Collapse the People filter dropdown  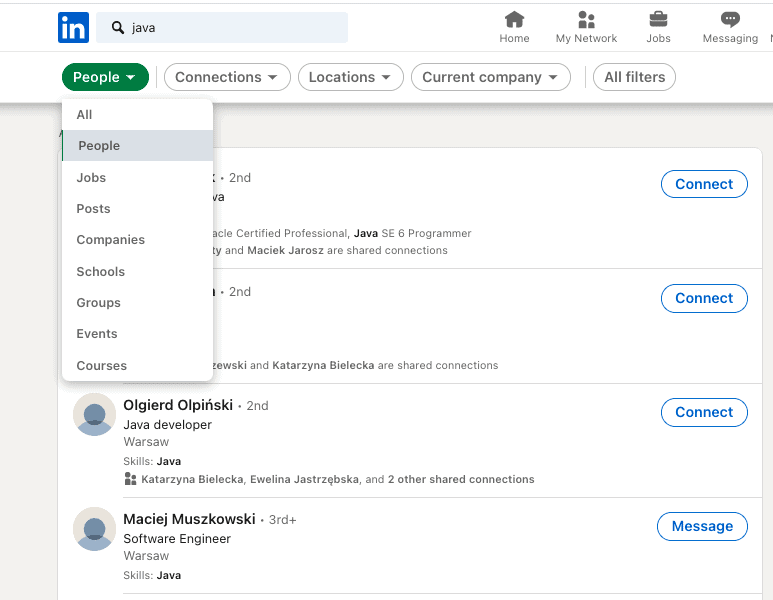tap(105, 77)
